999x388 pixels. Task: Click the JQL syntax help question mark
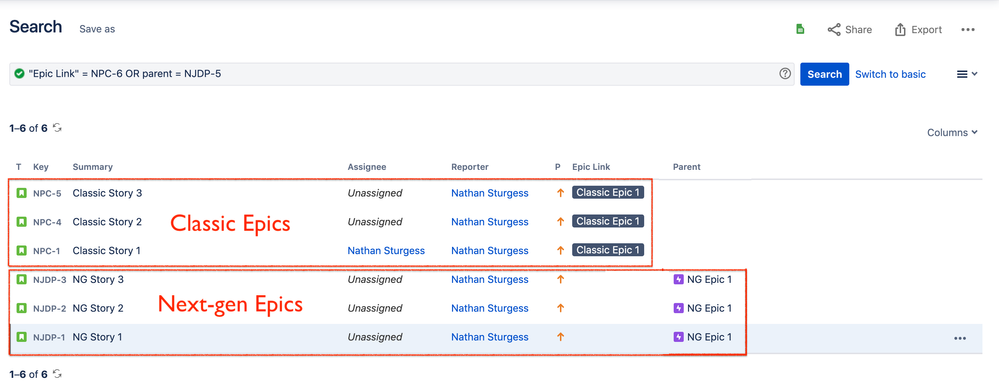pos(785,74)
